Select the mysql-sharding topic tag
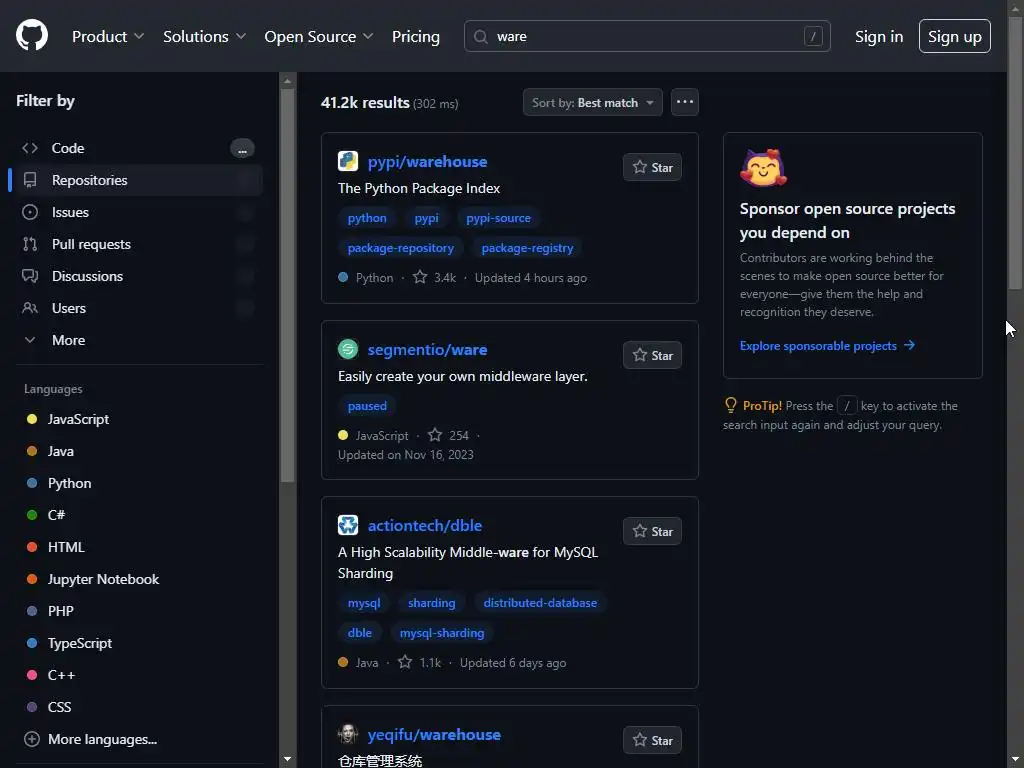Viewport: 1024px width, 768px height. (442, 633)
